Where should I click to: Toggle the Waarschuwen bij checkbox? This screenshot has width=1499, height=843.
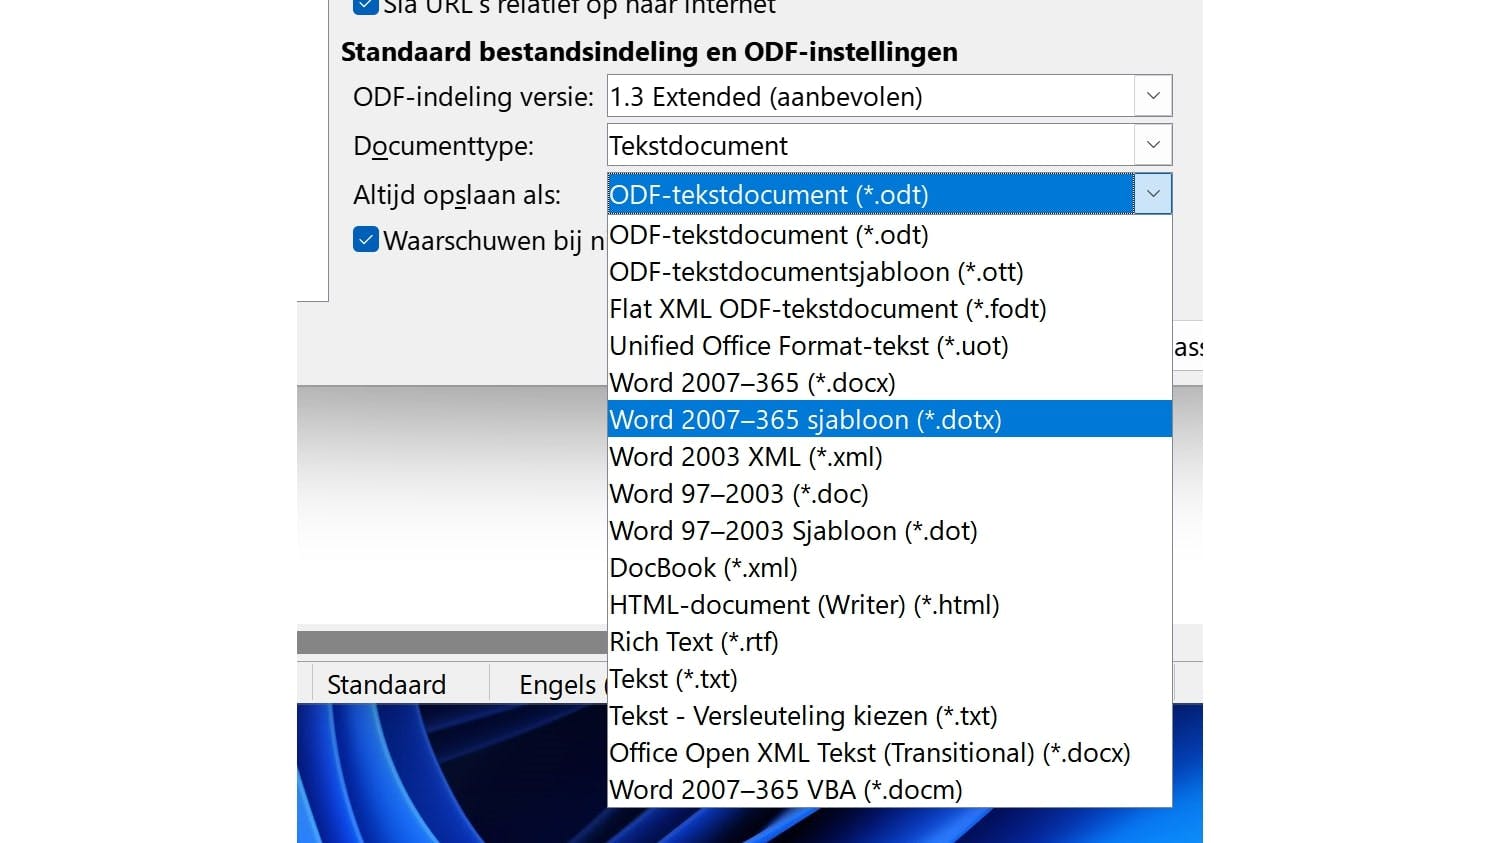point(366,241)
